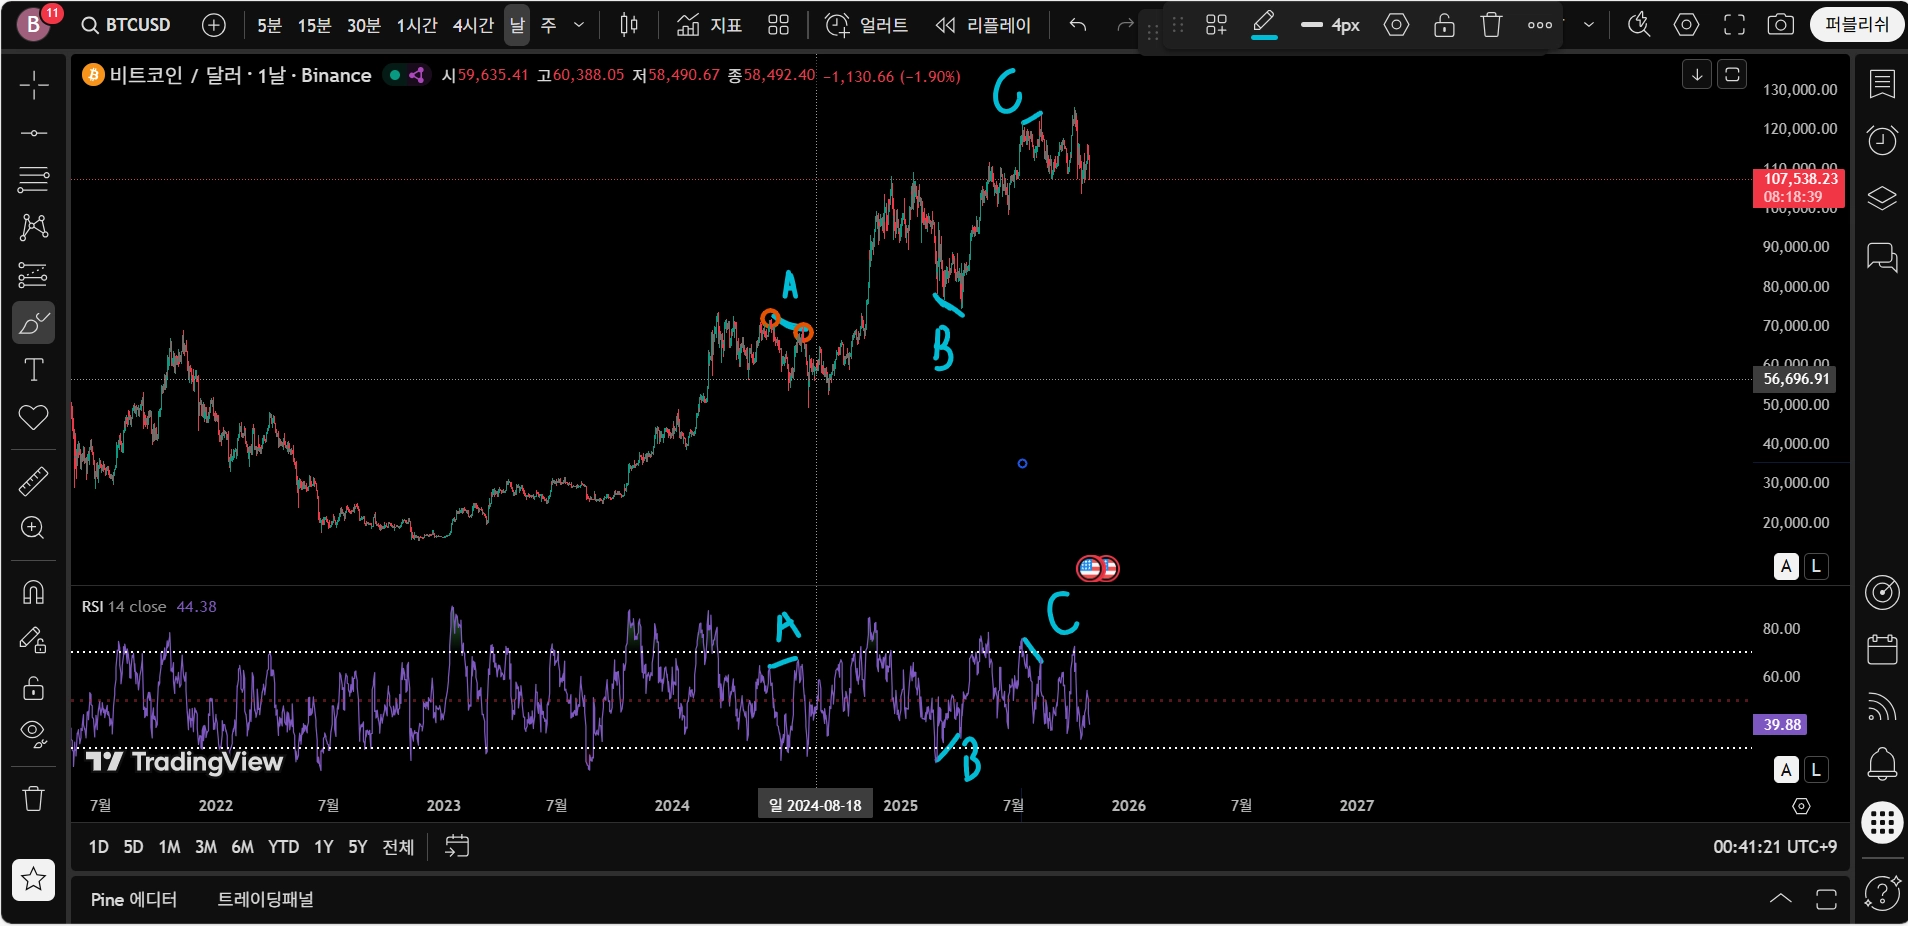The image size is (1908, 926).
Task: Open the help center question icon
Action: click(1882, 892)
